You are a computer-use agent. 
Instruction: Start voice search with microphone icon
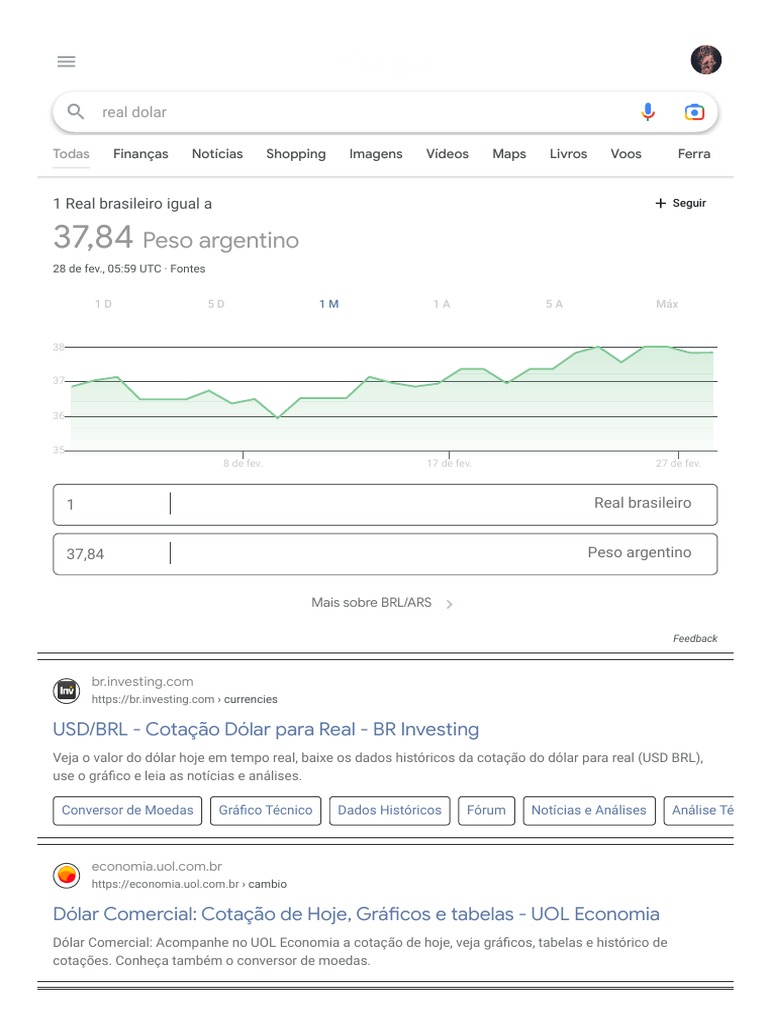(648, 112)
